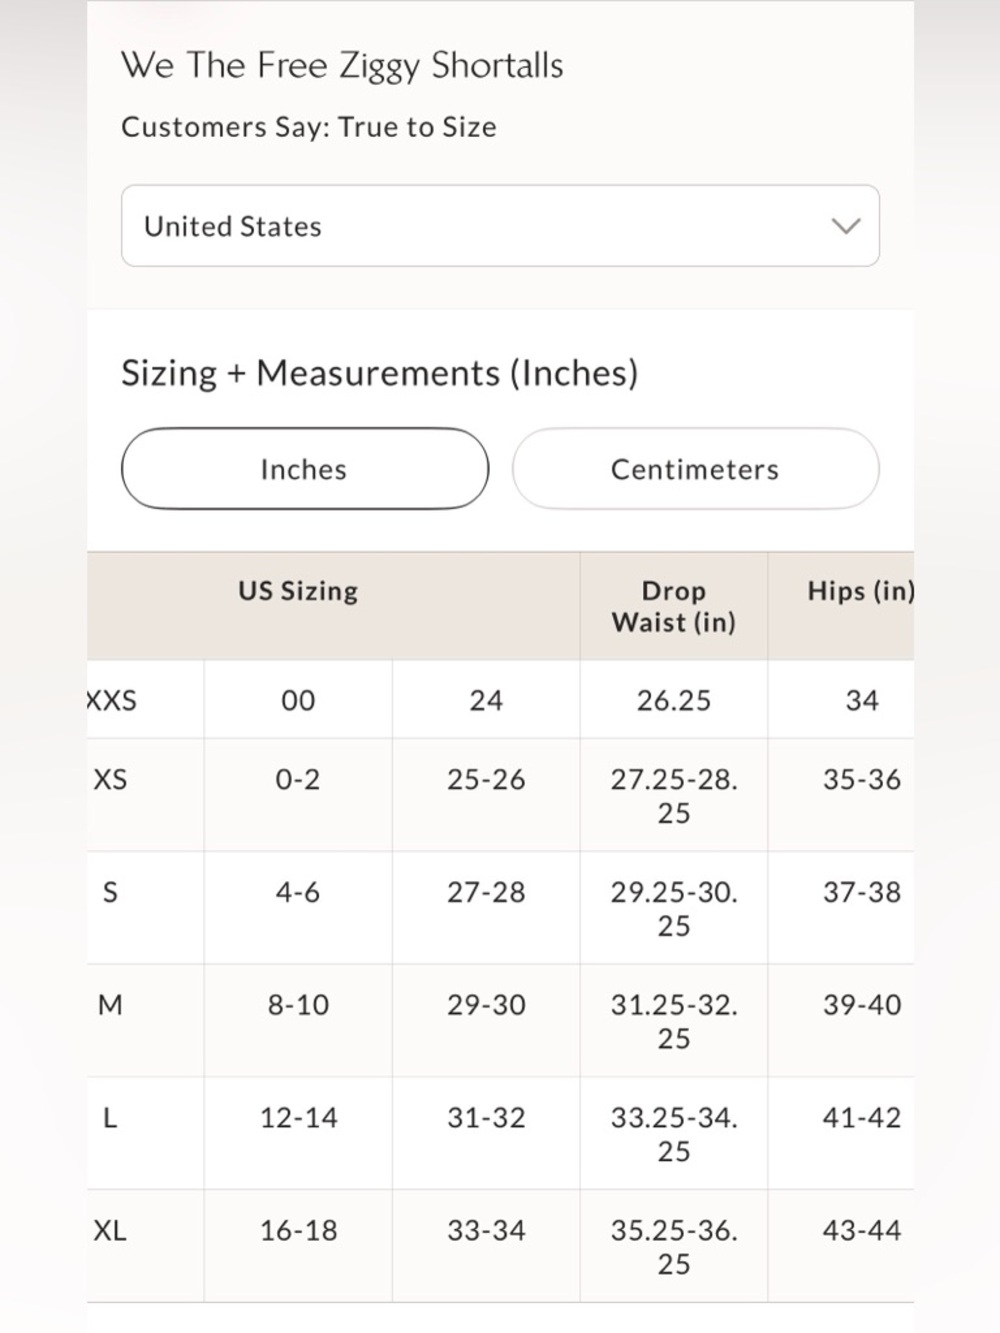Select the L size row label
Screen dimensions: 1000x1333
[110, 1118]
